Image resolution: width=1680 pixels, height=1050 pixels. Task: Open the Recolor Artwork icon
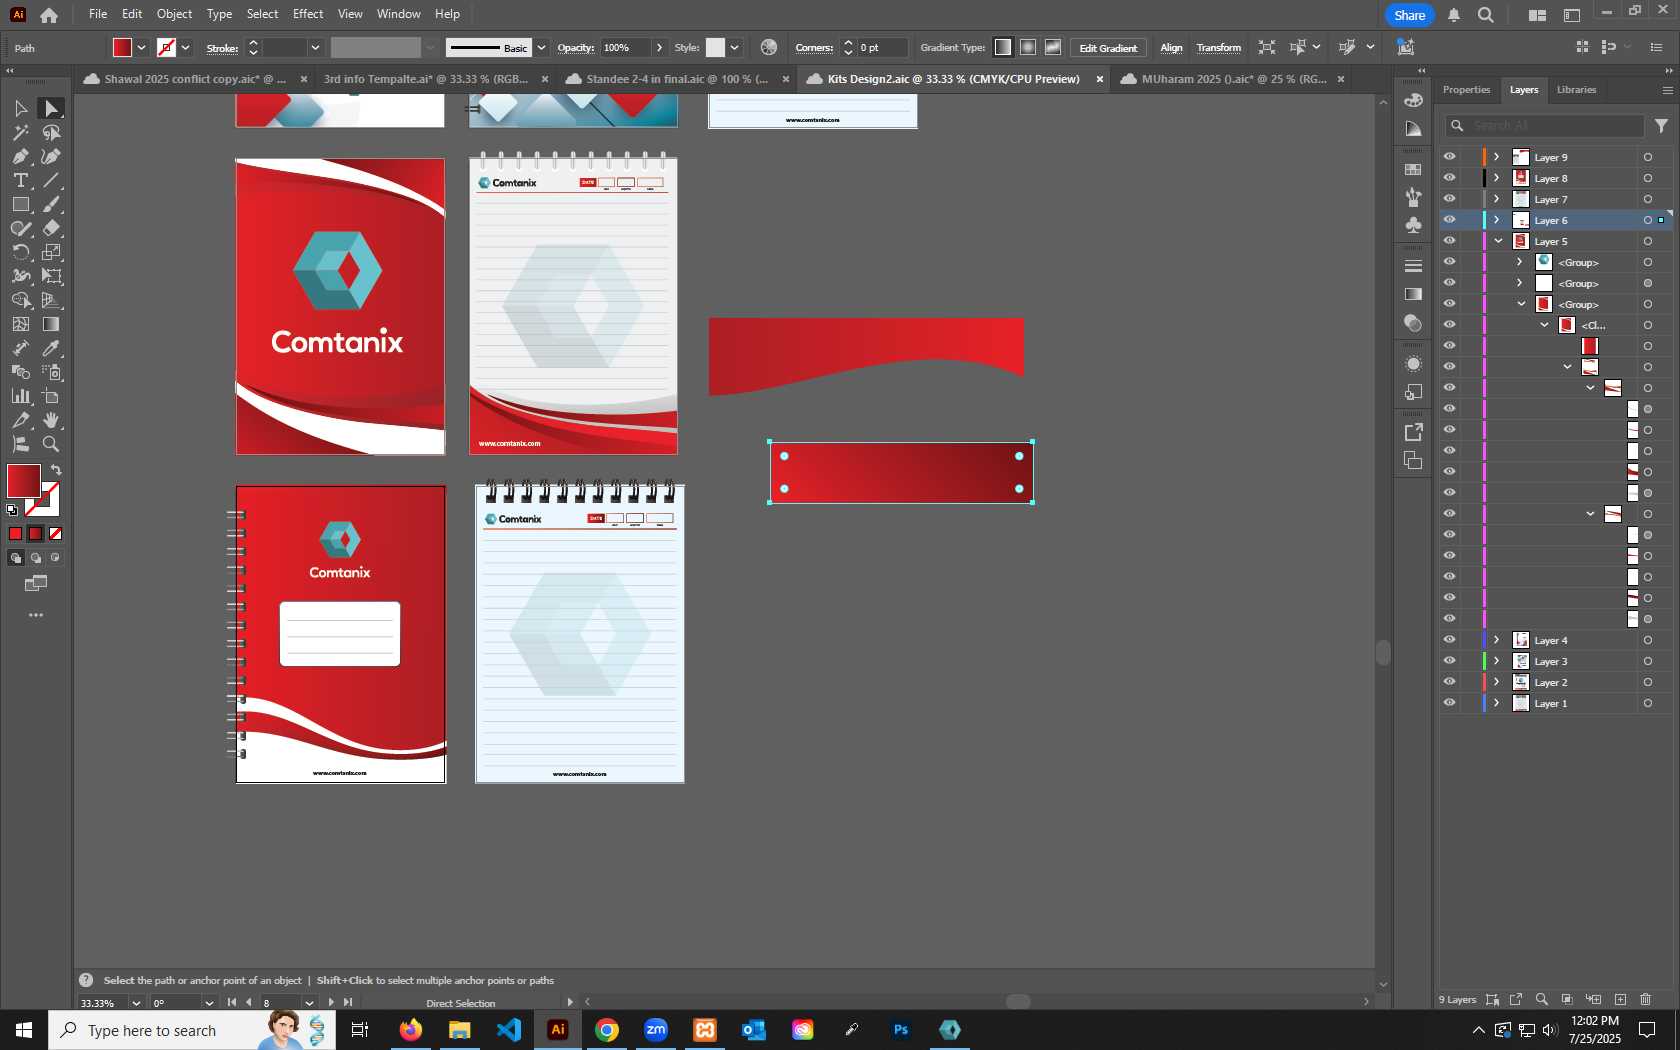768,47
